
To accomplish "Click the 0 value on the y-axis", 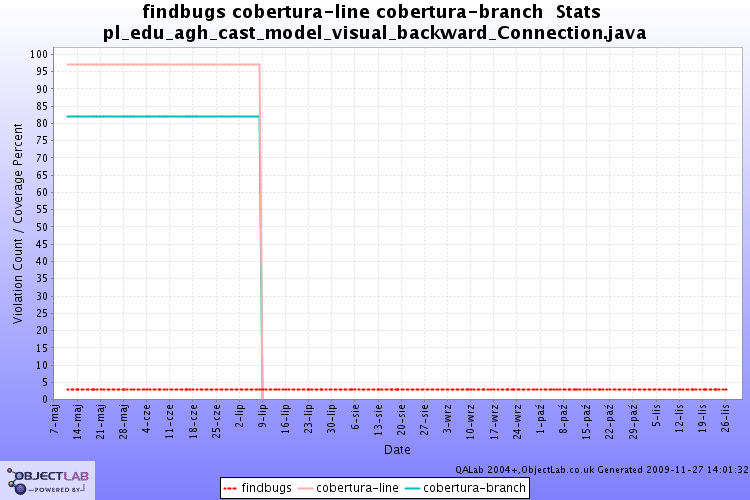I will pyautogui.click(x=45, y=400).
